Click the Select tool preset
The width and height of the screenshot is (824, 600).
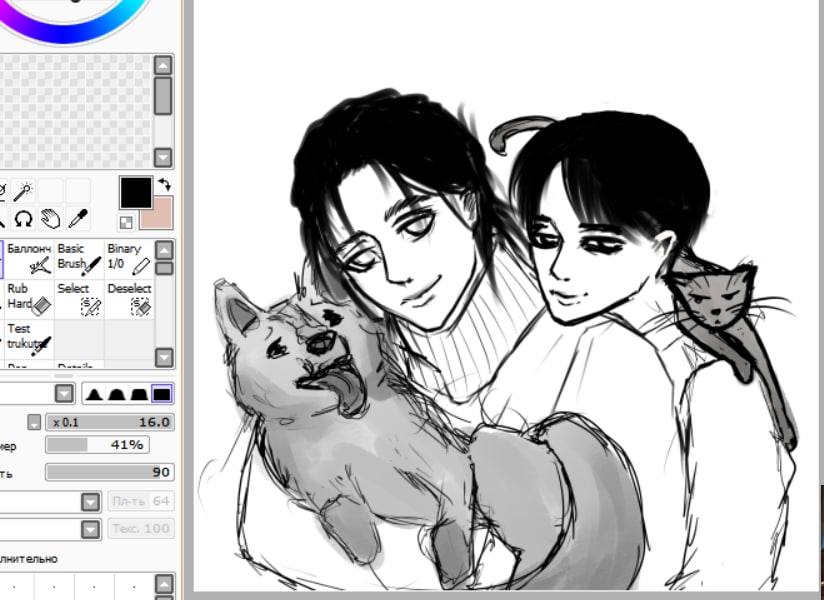pyautogui.click(x=80, y=300)
